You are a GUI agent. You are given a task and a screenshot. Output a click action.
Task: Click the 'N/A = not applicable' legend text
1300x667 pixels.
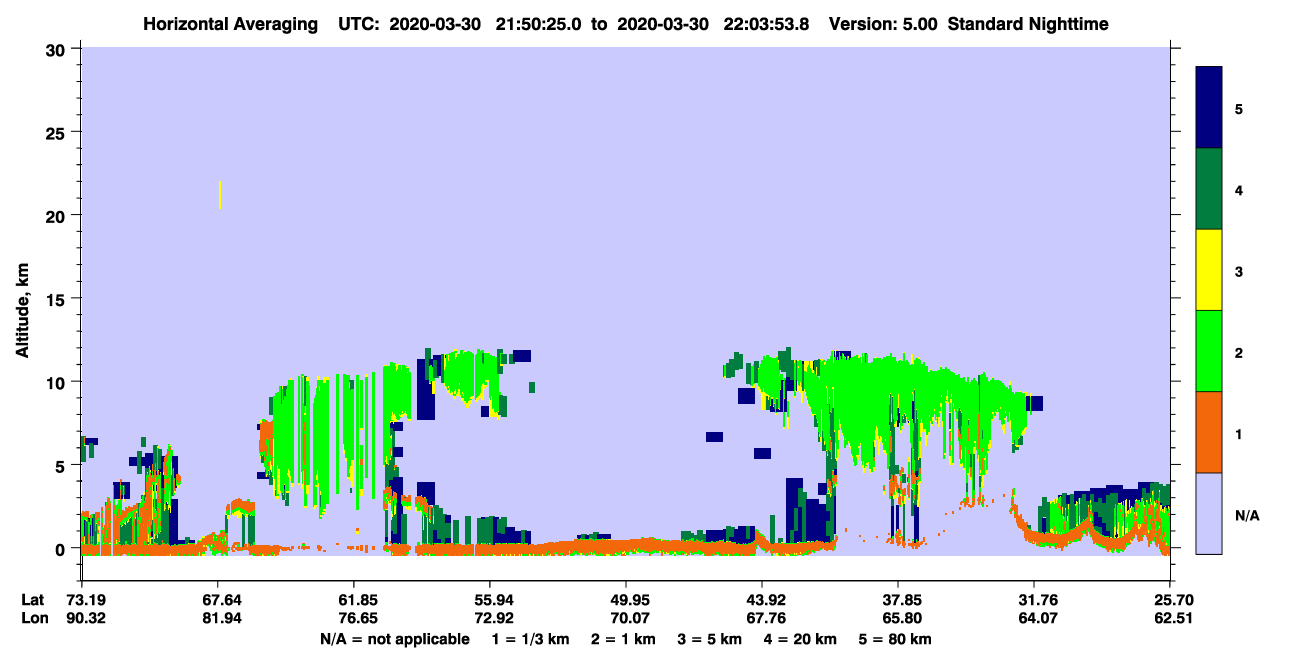(x=395, y=639)
